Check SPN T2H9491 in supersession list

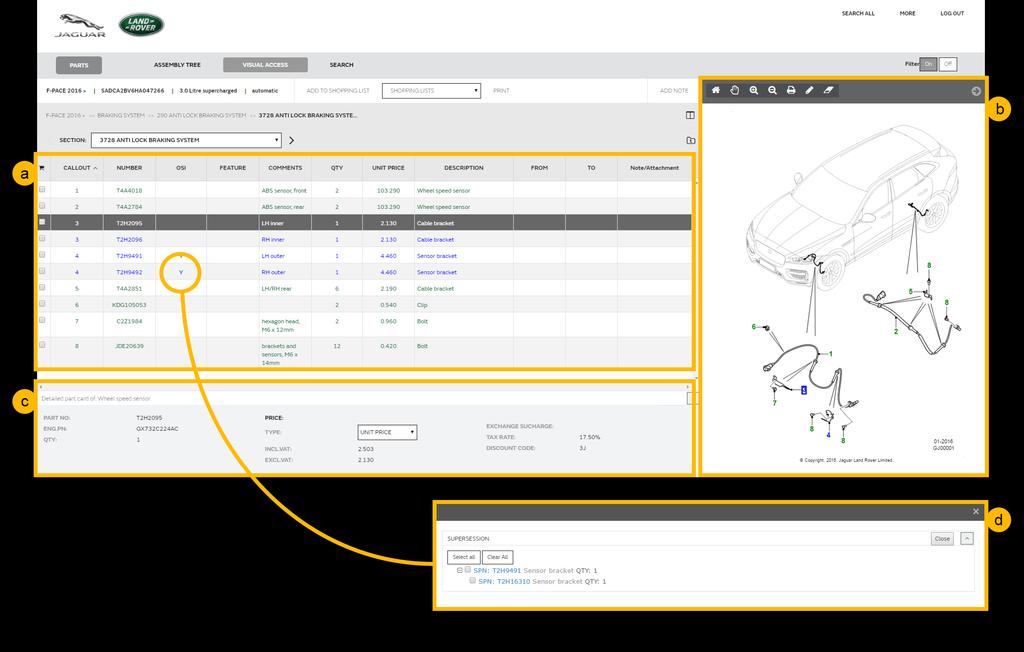(468, 570)
